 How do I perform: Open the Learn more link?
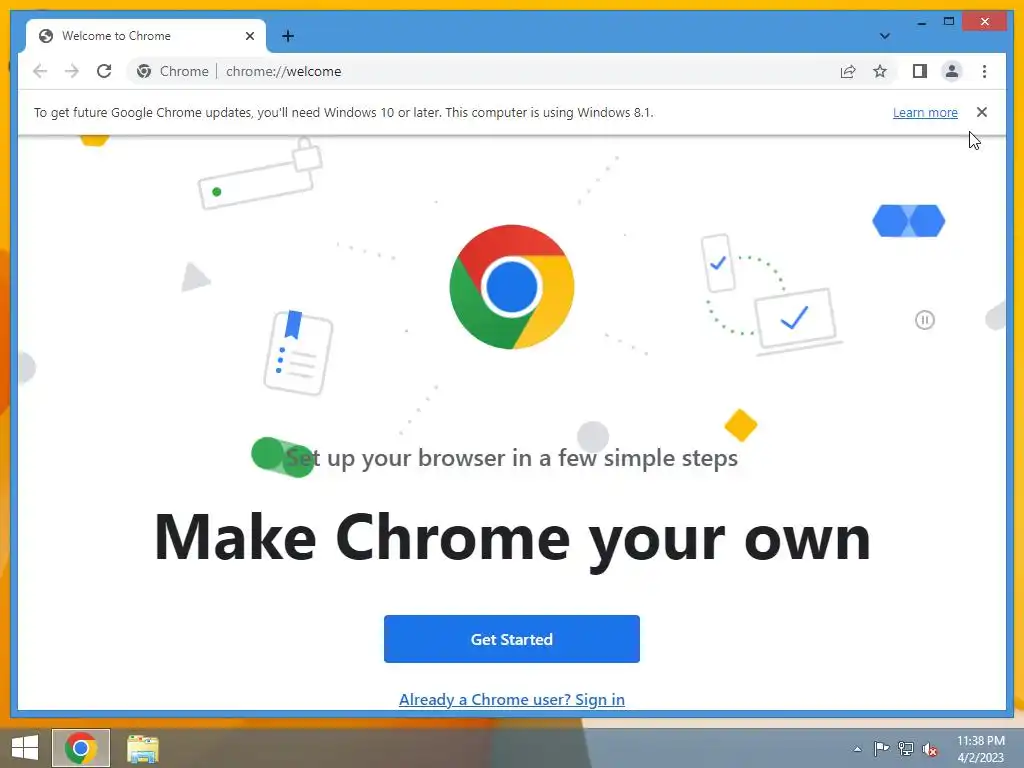925,112
